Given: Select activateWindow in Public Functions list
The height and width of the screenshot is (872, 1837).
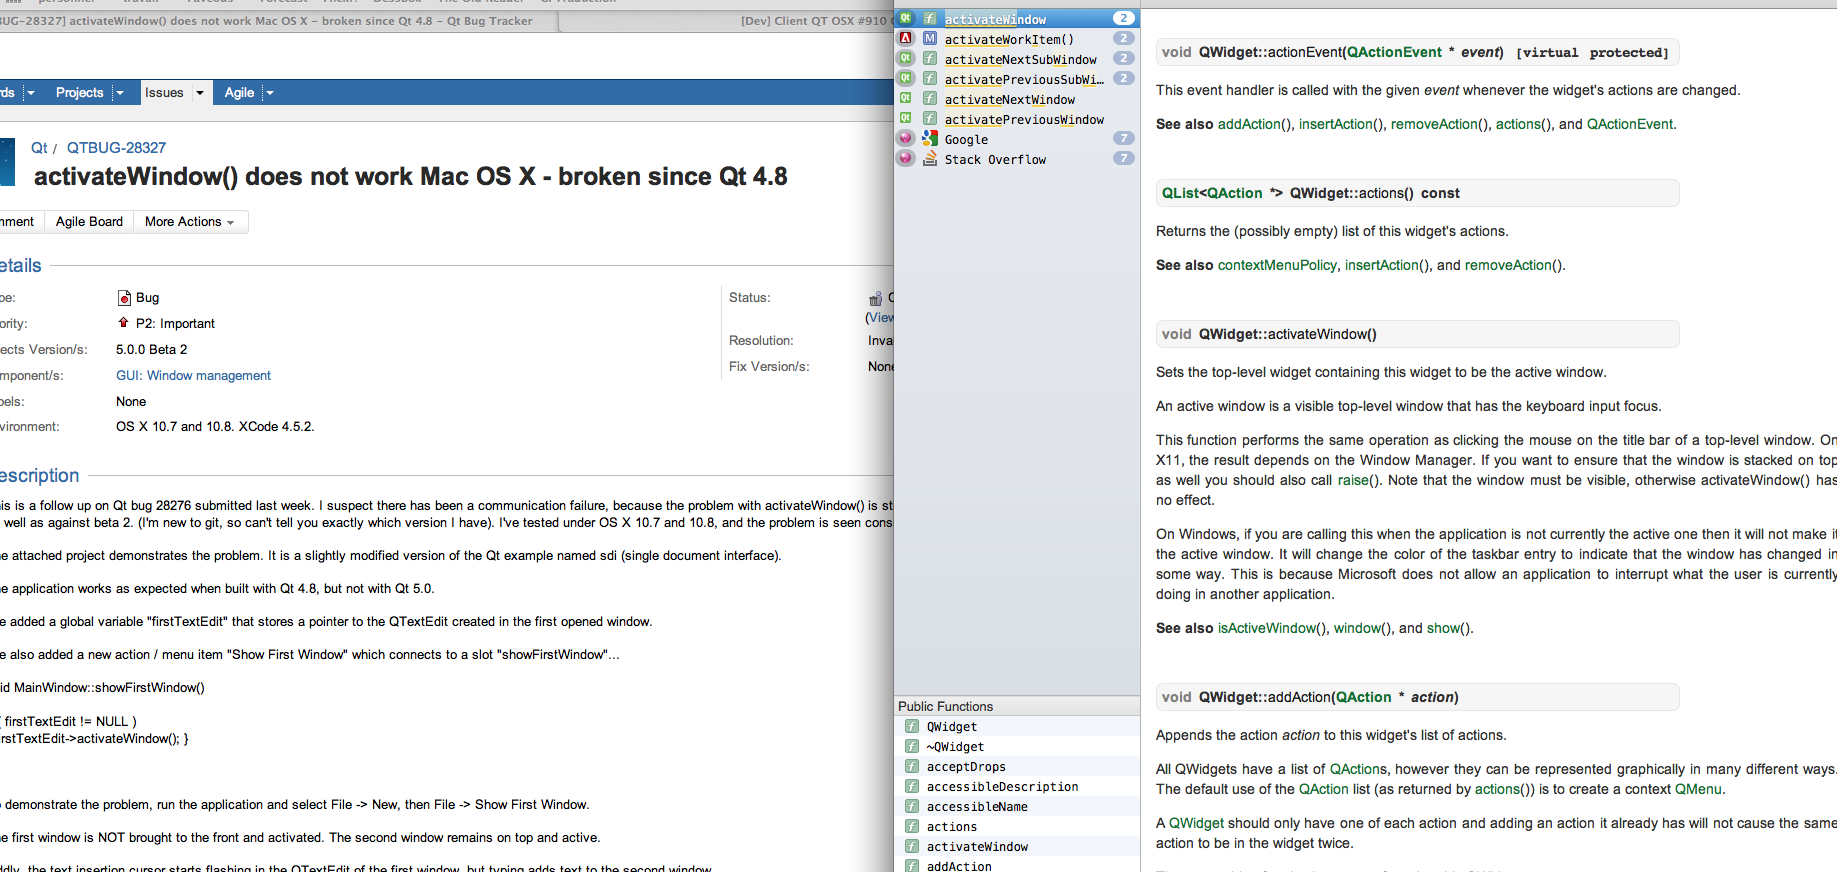Looking at the screenshot, I should [x=1017, y=846].
